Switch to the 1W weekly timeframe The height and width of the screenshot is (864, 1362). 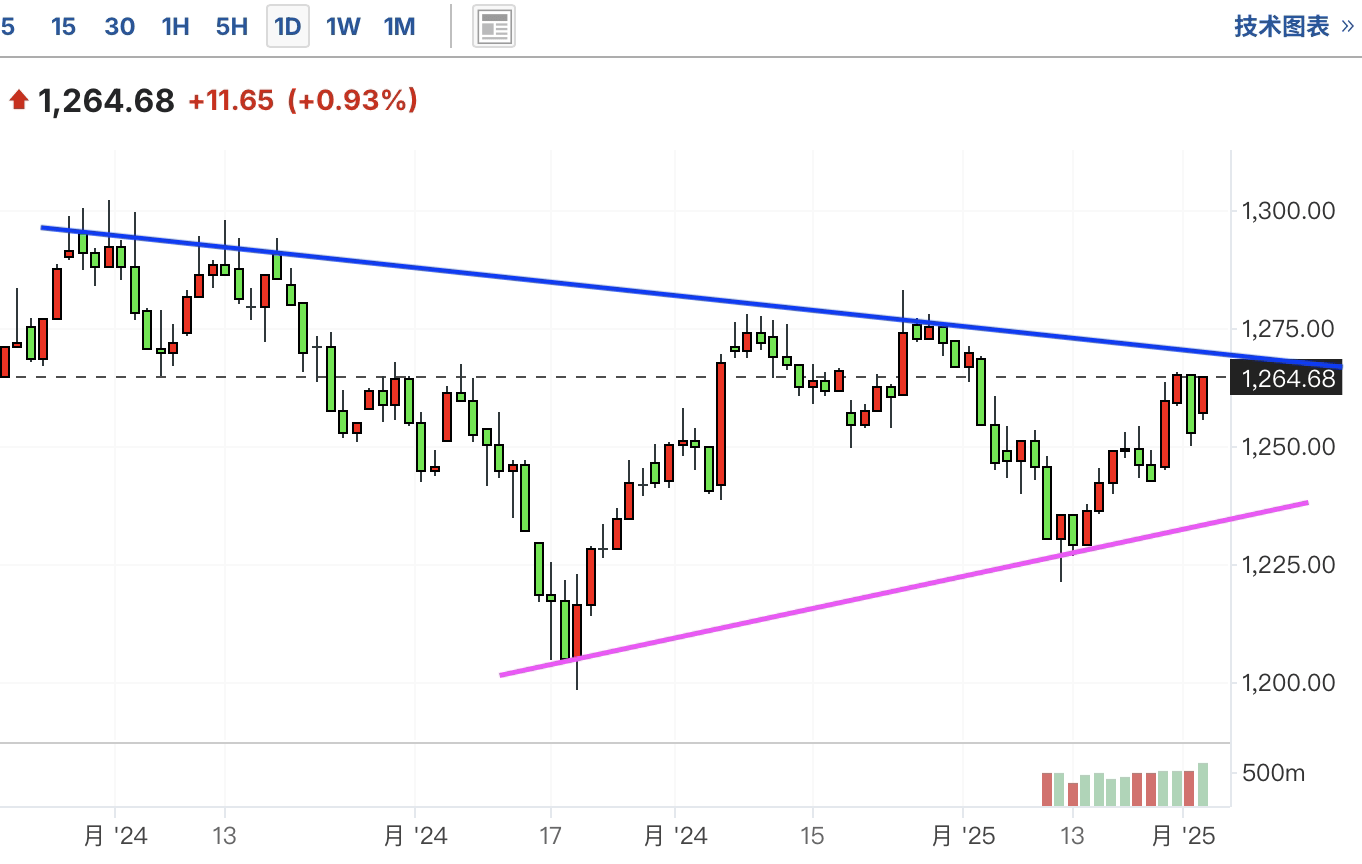[344, 26]
